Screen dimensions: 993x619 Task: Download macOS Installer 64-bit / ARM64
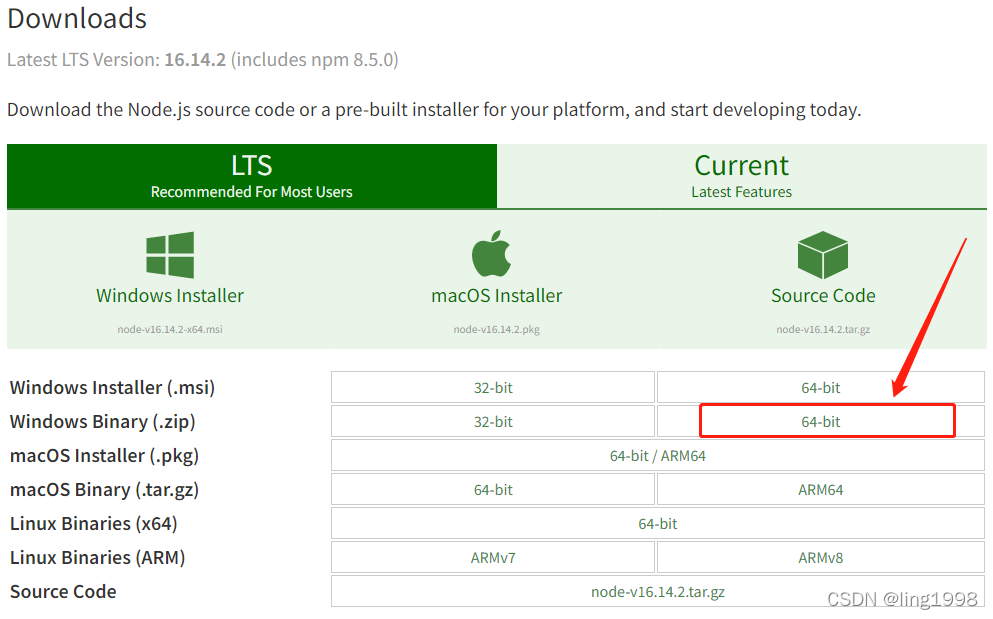pyautogui.click(x=657, y=456)
